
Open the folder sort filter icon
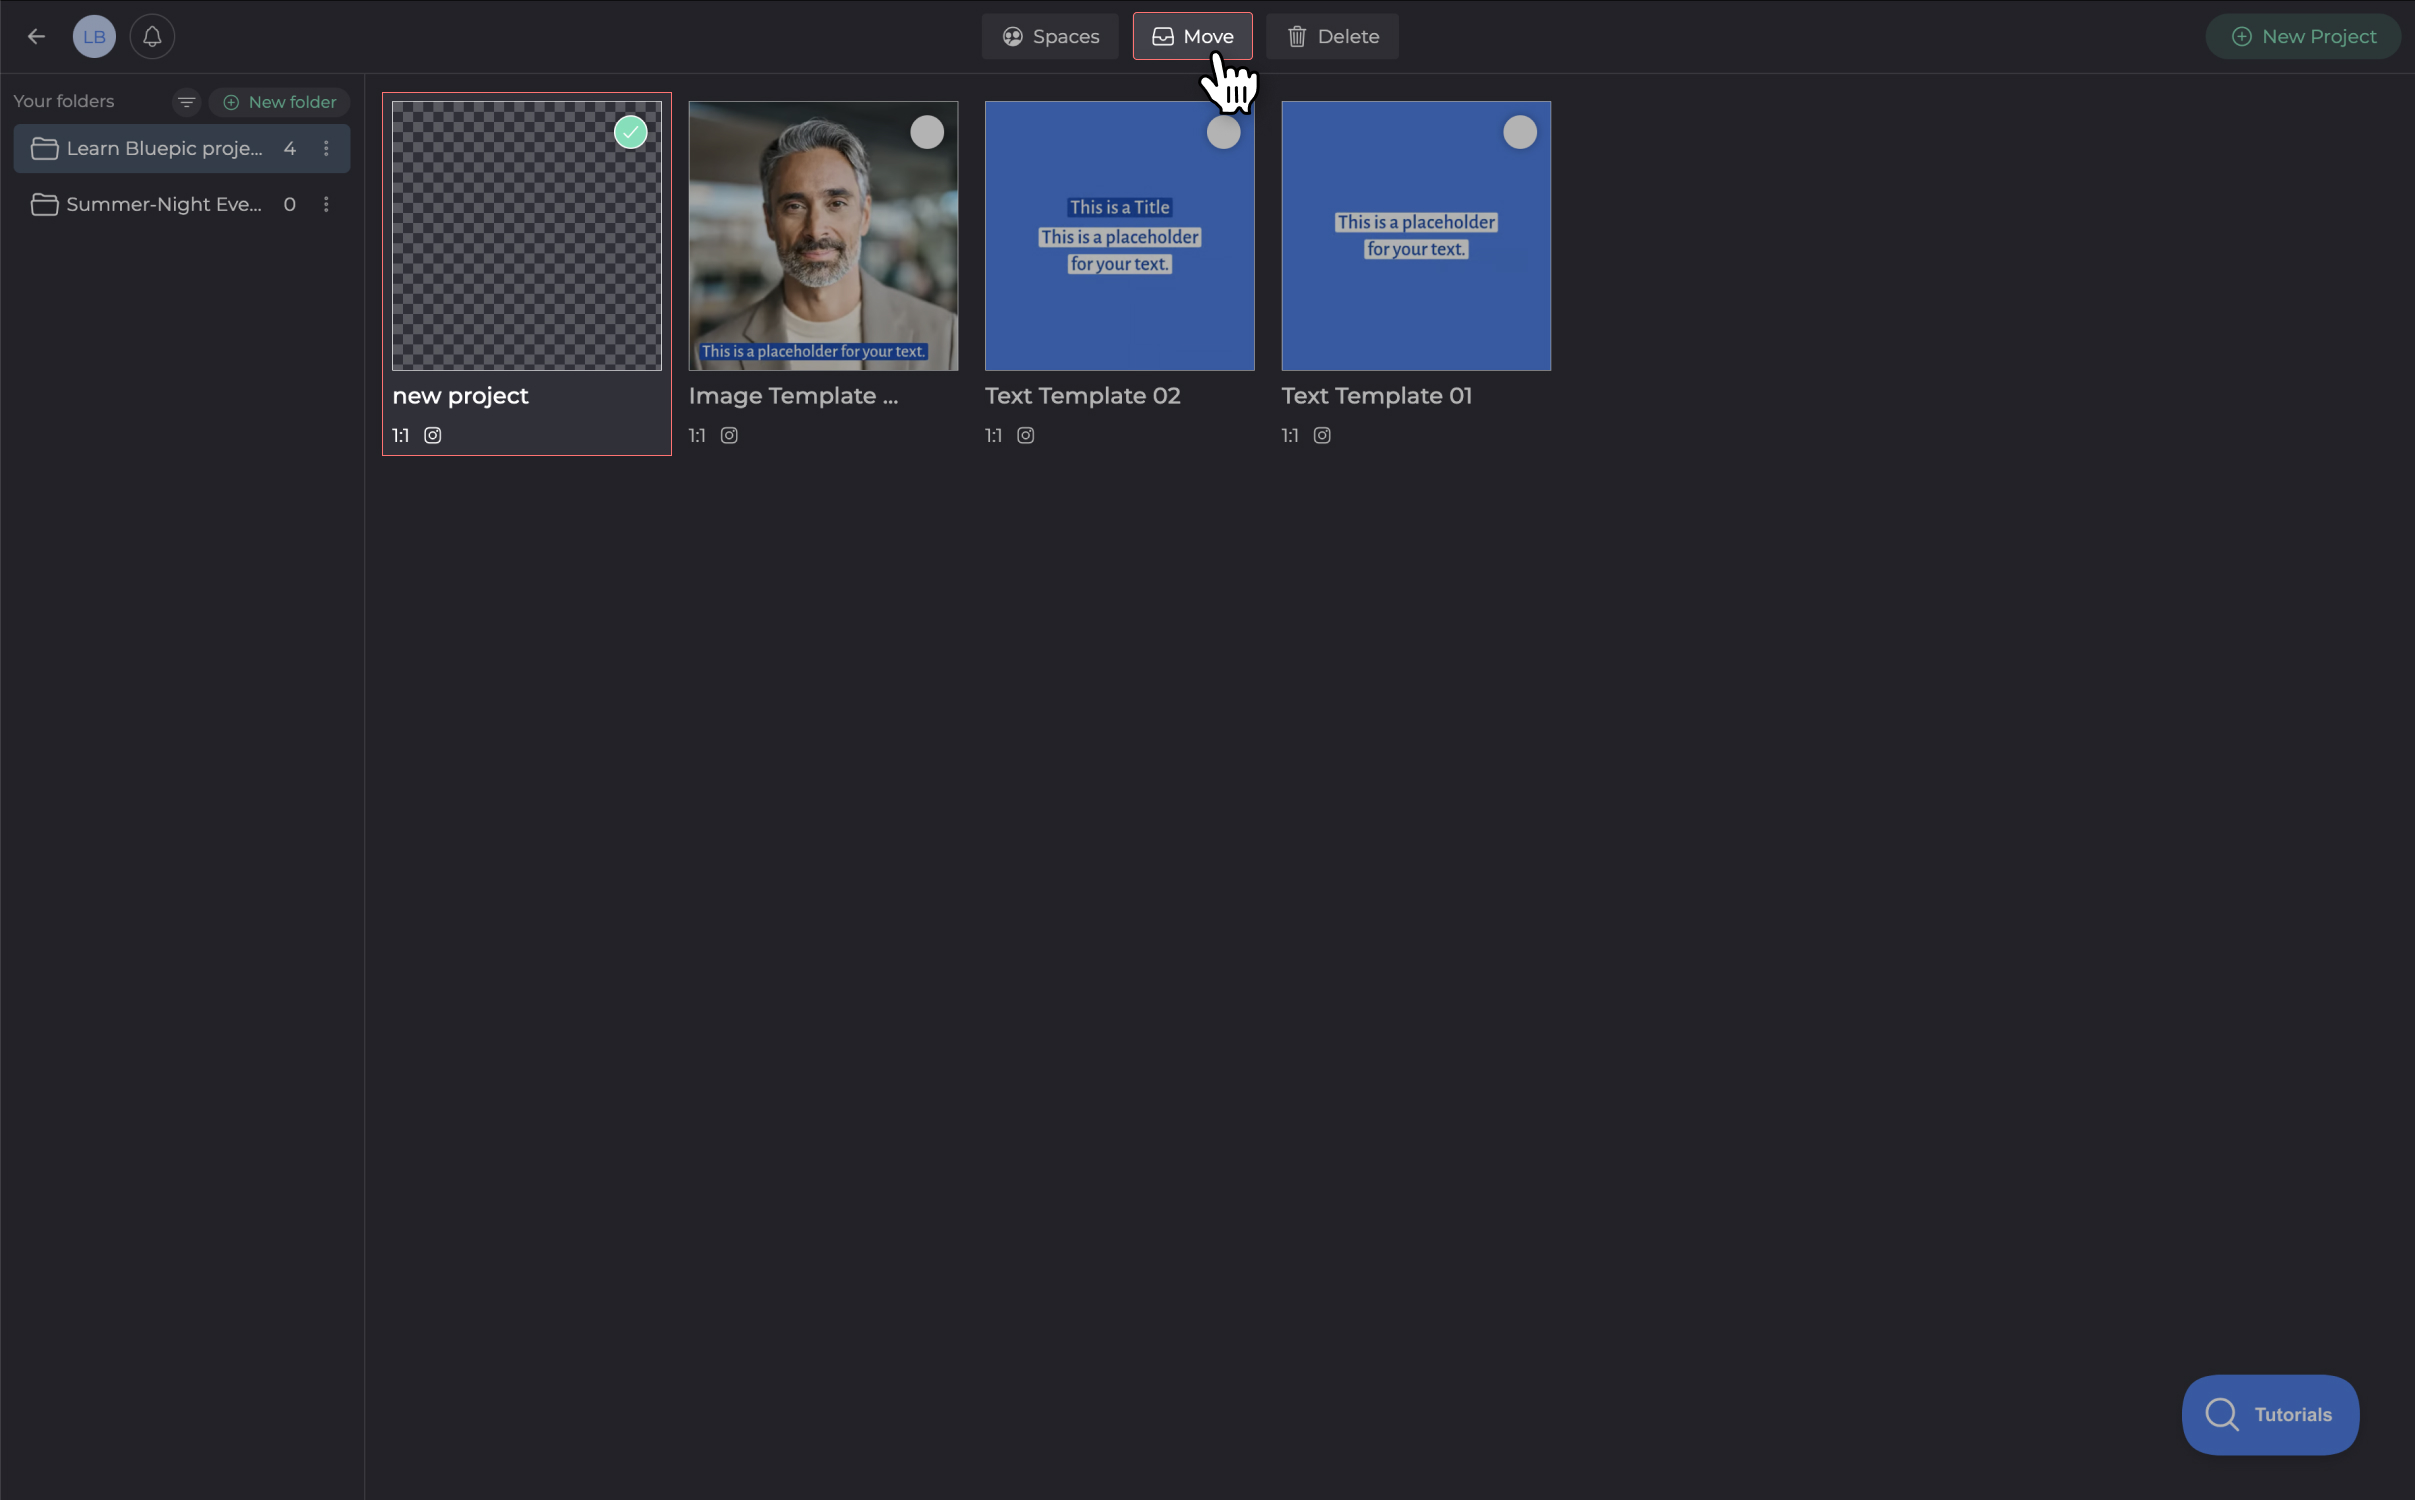pyautogui.click(x=186, y=102)
